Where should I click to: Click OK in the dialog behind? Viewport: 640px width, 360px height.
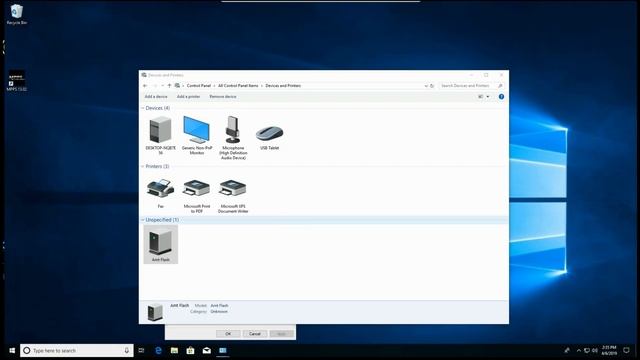coord(228,334)
